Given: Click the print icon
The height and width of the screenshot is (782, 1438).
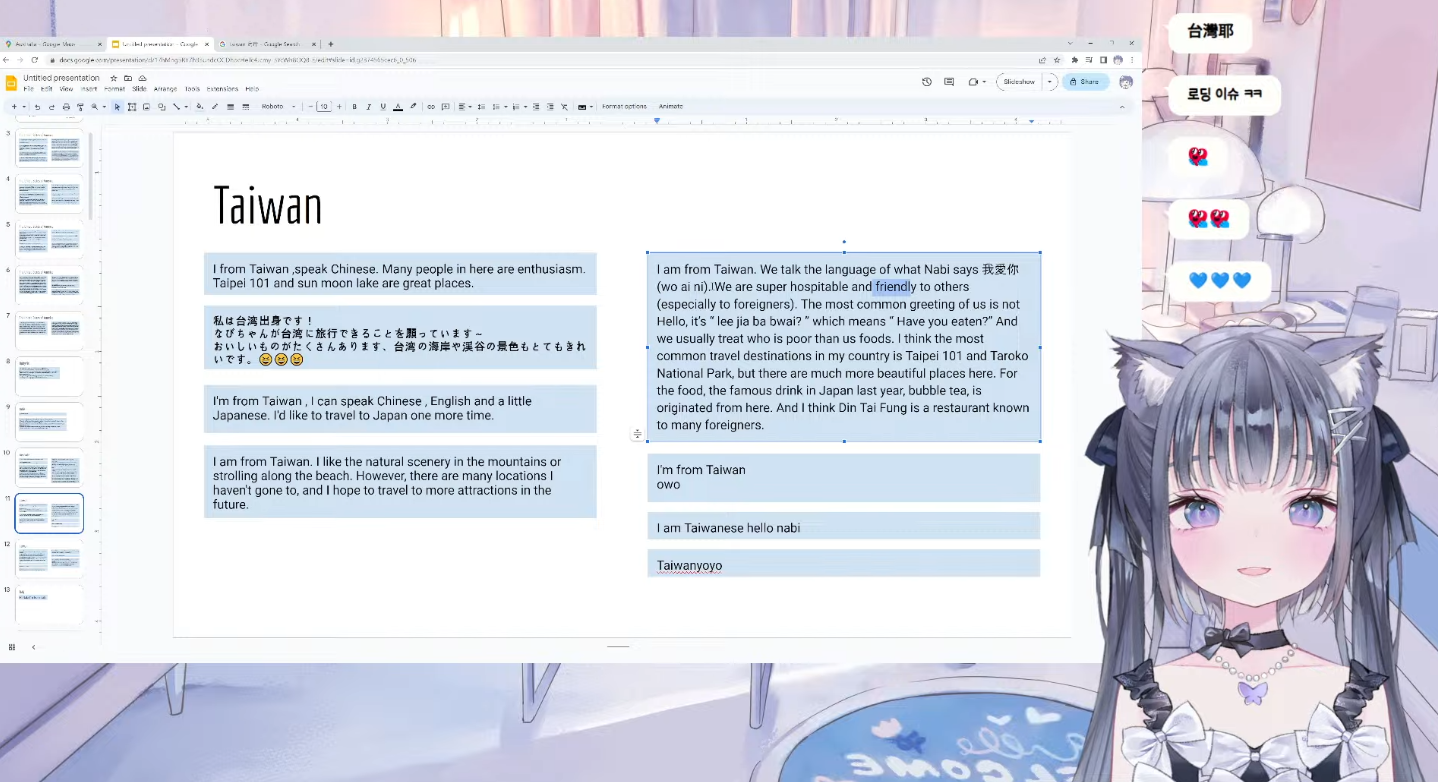Looking at the screenshot, I should 66,106.
